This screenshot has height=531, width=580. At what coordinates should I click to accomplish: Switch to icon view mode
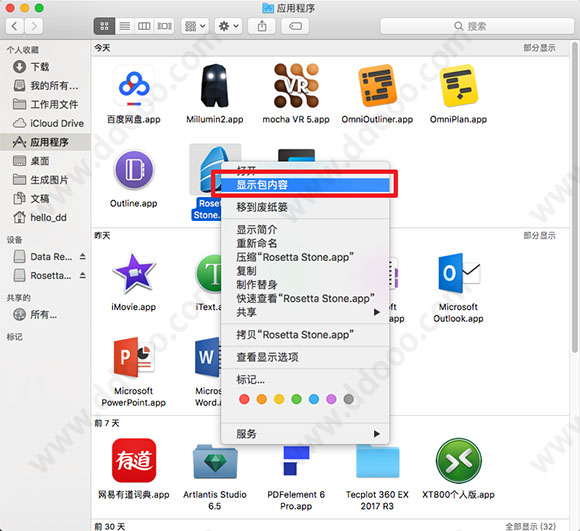pyautogui.click(x=104, y=26)
